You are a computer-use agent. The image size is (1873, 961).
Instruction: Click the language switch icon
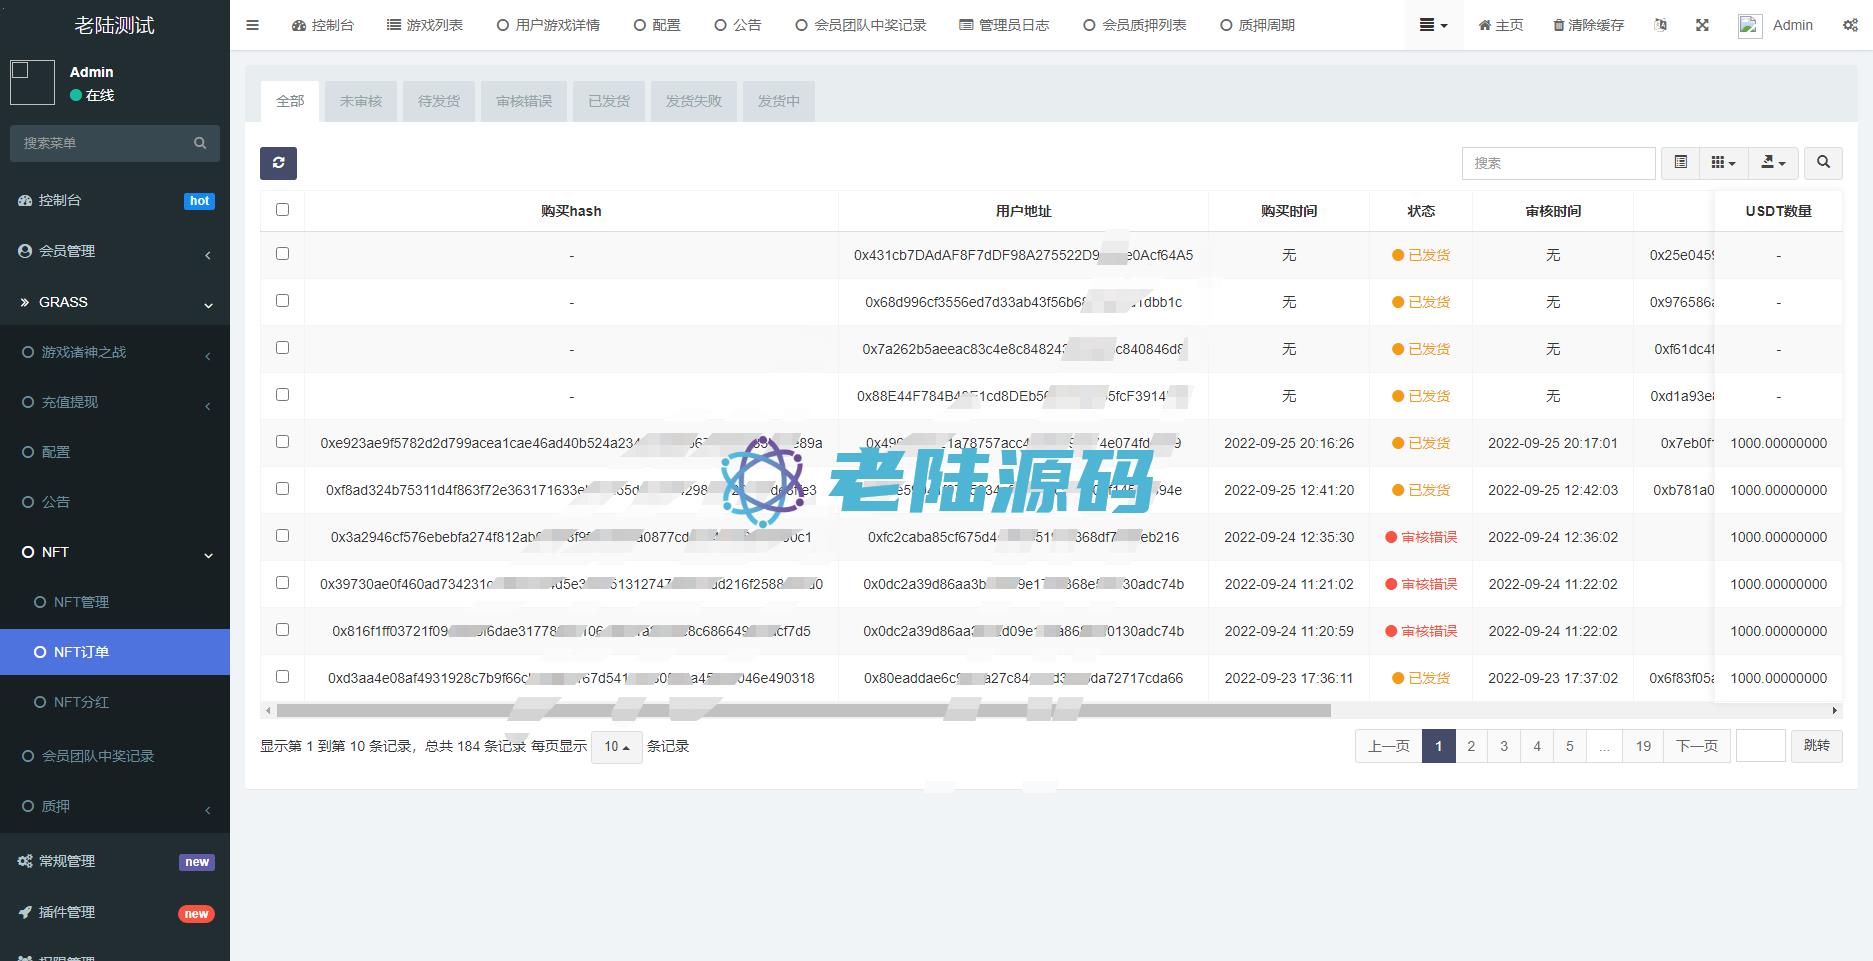click(1660, 25)
